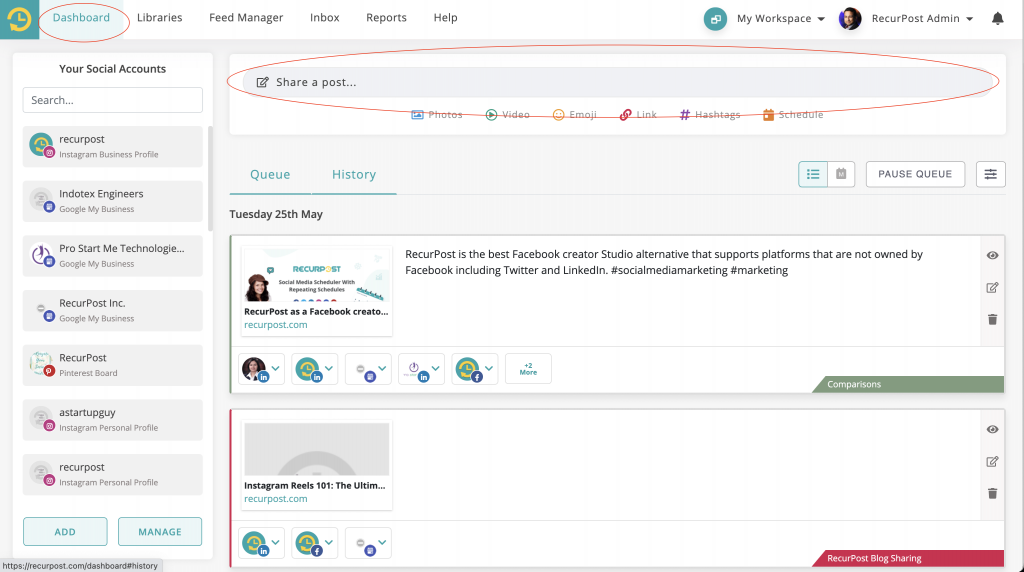
Task: Delete the Instagram Reels 101 post
Action: point(992,494)
